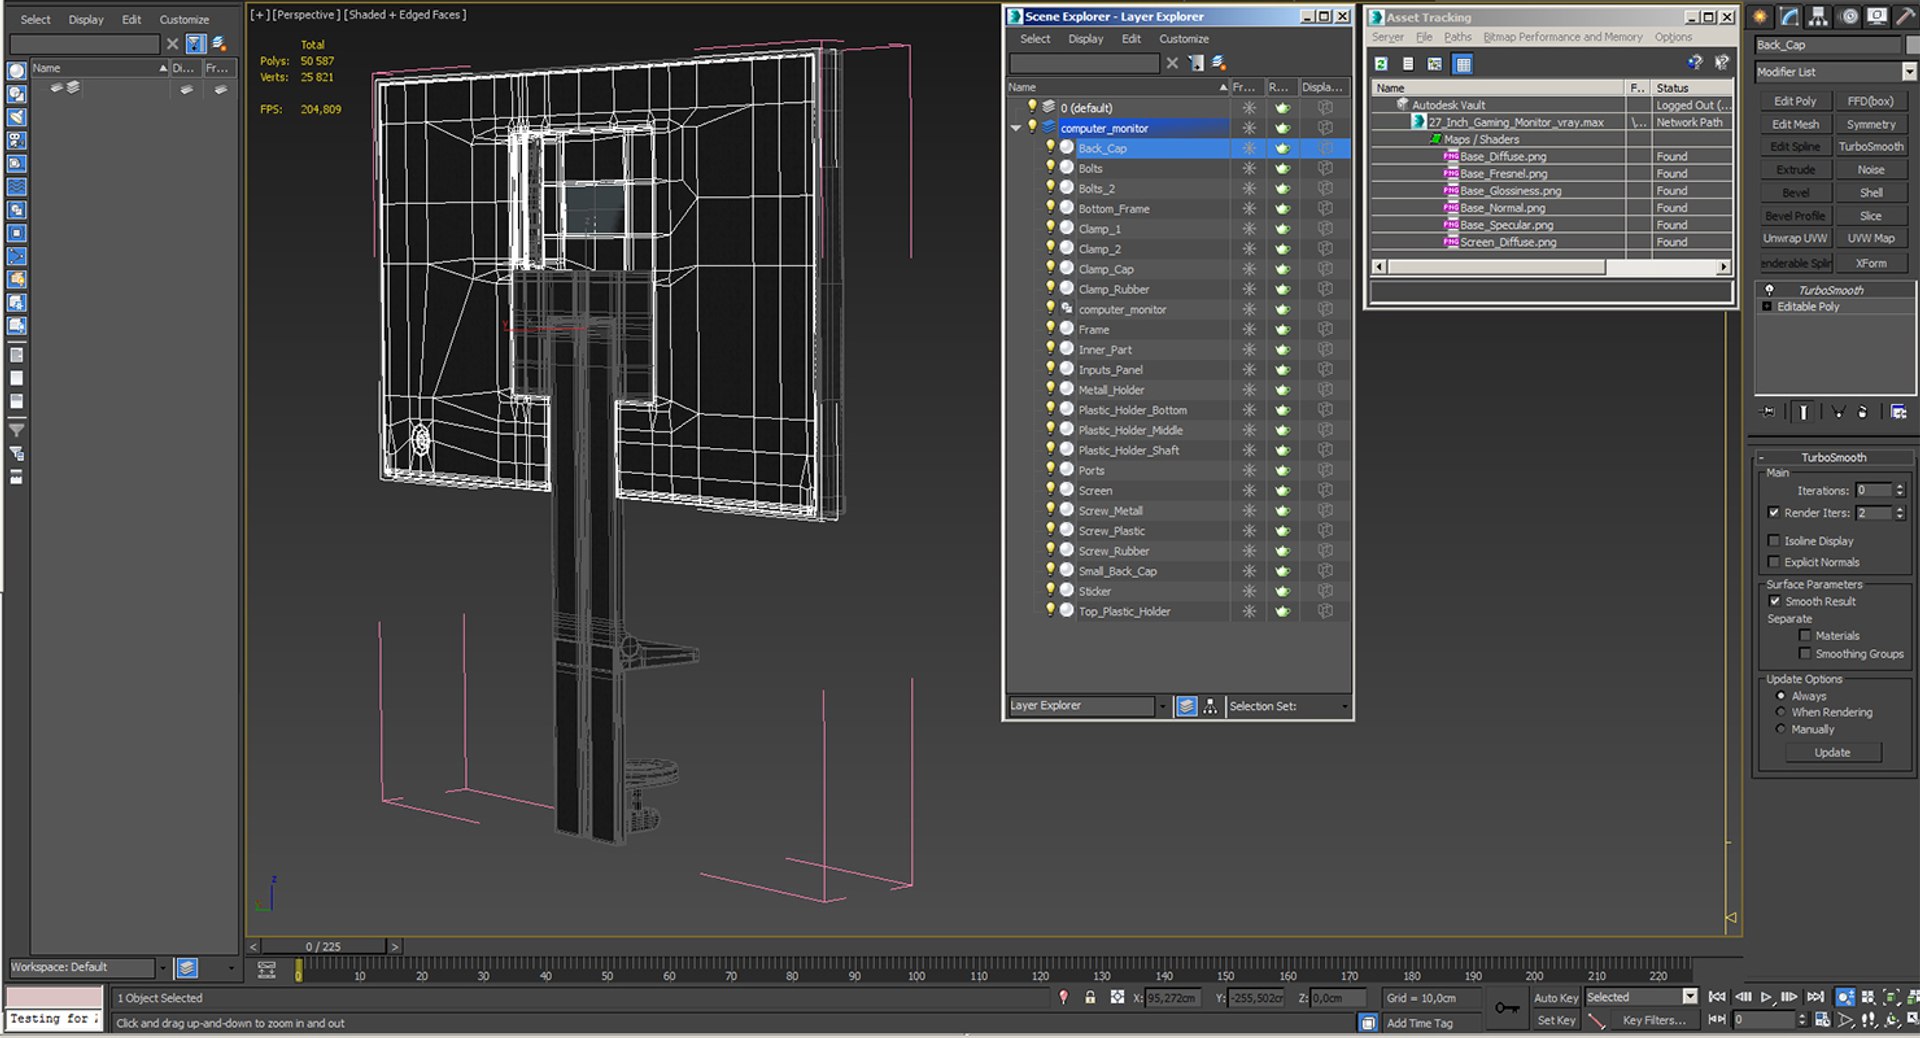The height and width of the screenshot is (1038, 1920).
Task: Switch Asset Tracking to table view
Action: [1463, 64]
